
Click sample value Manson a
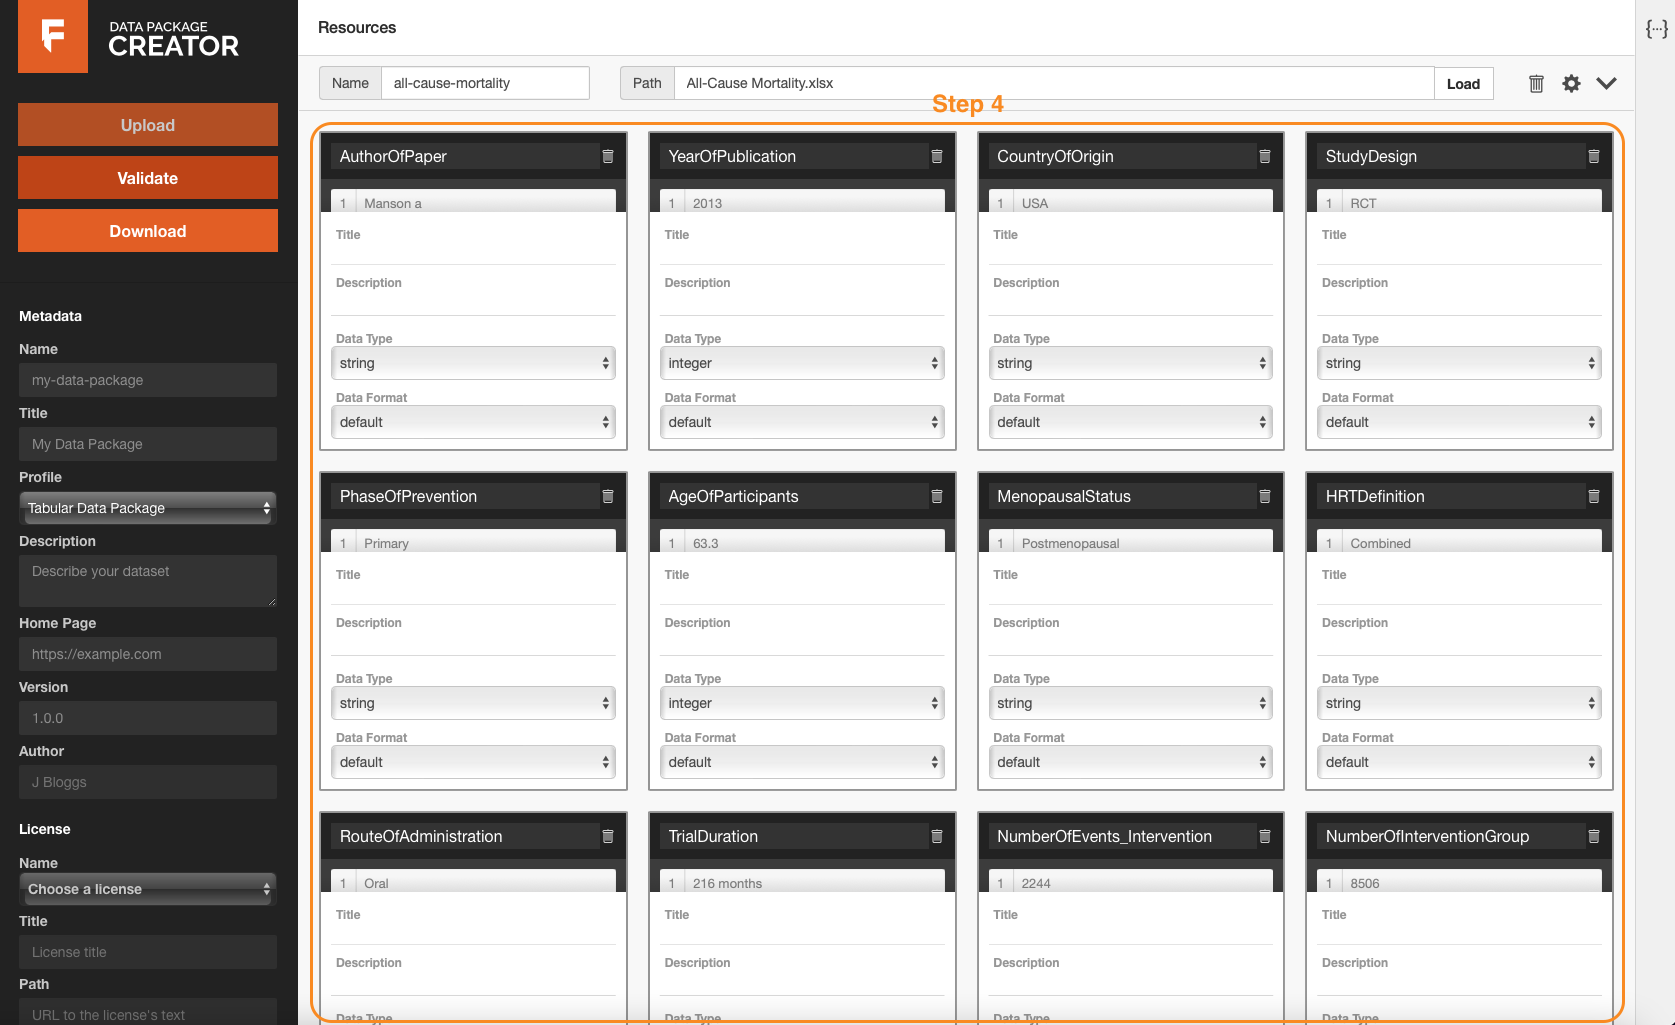393,203
